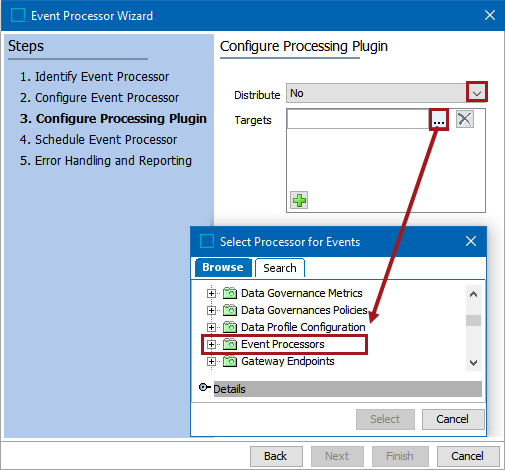Click the Event Processors folder icon
The image size is (505, 470).
230,344
